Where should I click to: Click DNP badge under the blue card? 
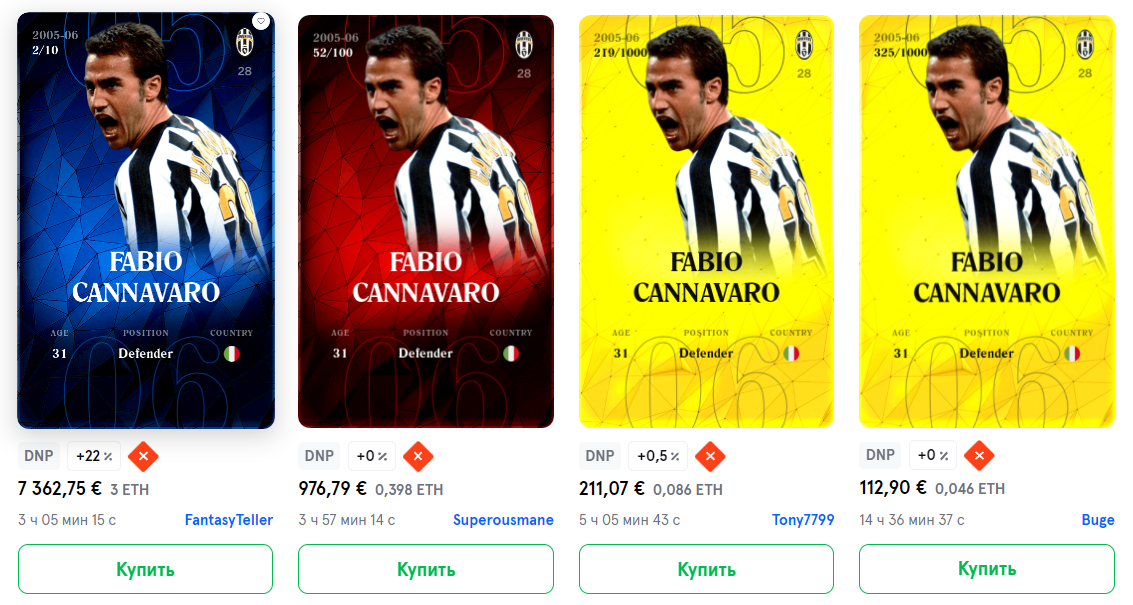(39, 456)
